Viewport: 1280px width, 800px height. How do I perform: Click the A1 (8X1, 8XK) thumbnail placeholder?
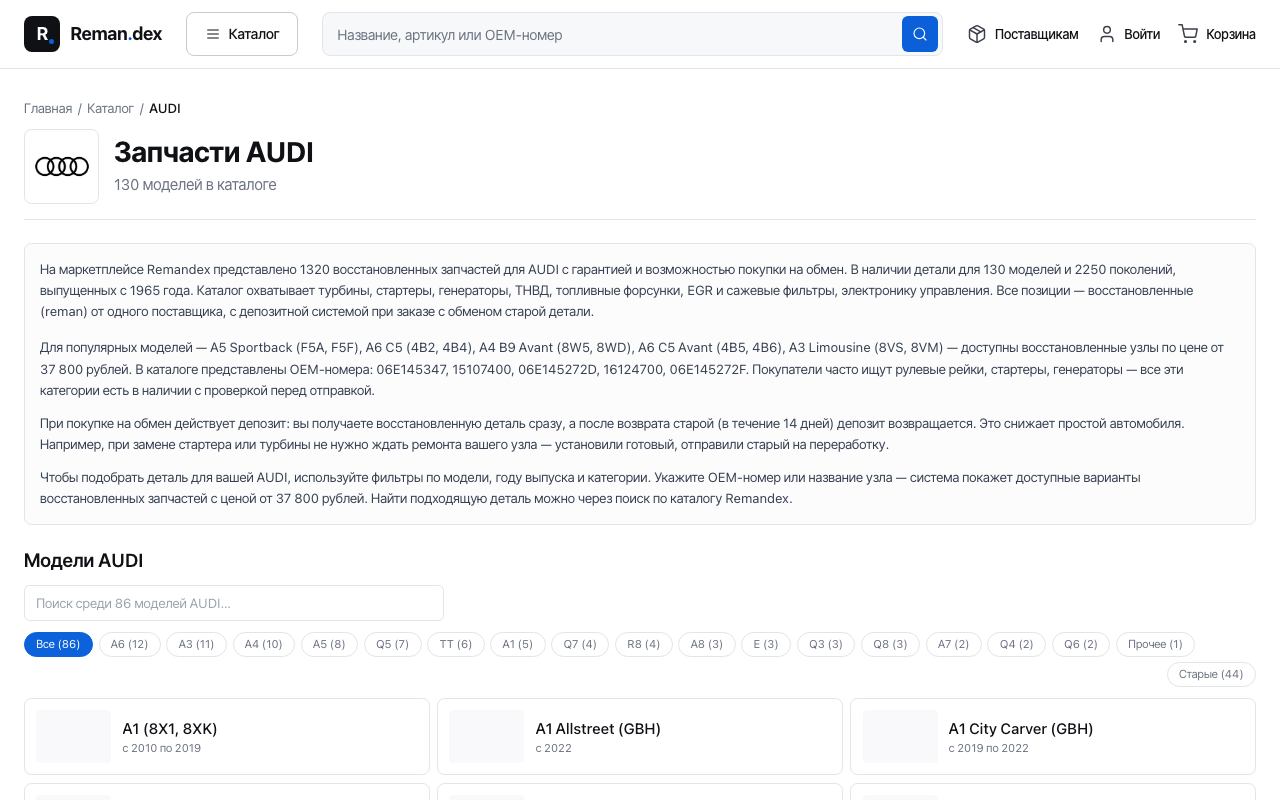coord(73,736)
